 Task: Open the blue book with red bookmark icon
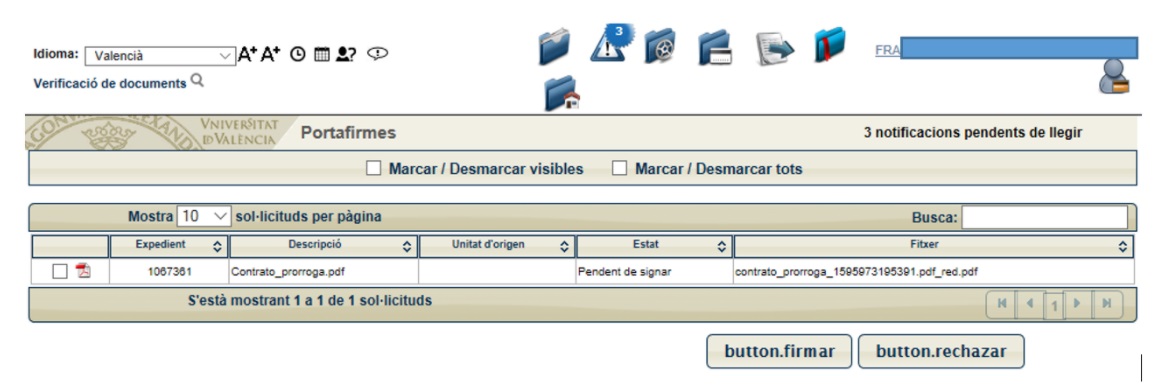pyautogui.click(x=829, y=45)
